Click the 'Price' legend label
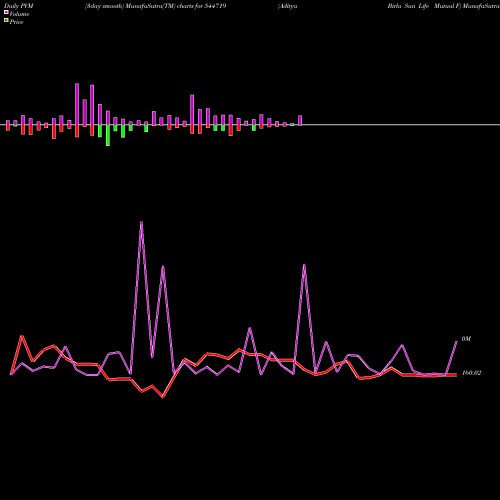 [x=16, y=22]
